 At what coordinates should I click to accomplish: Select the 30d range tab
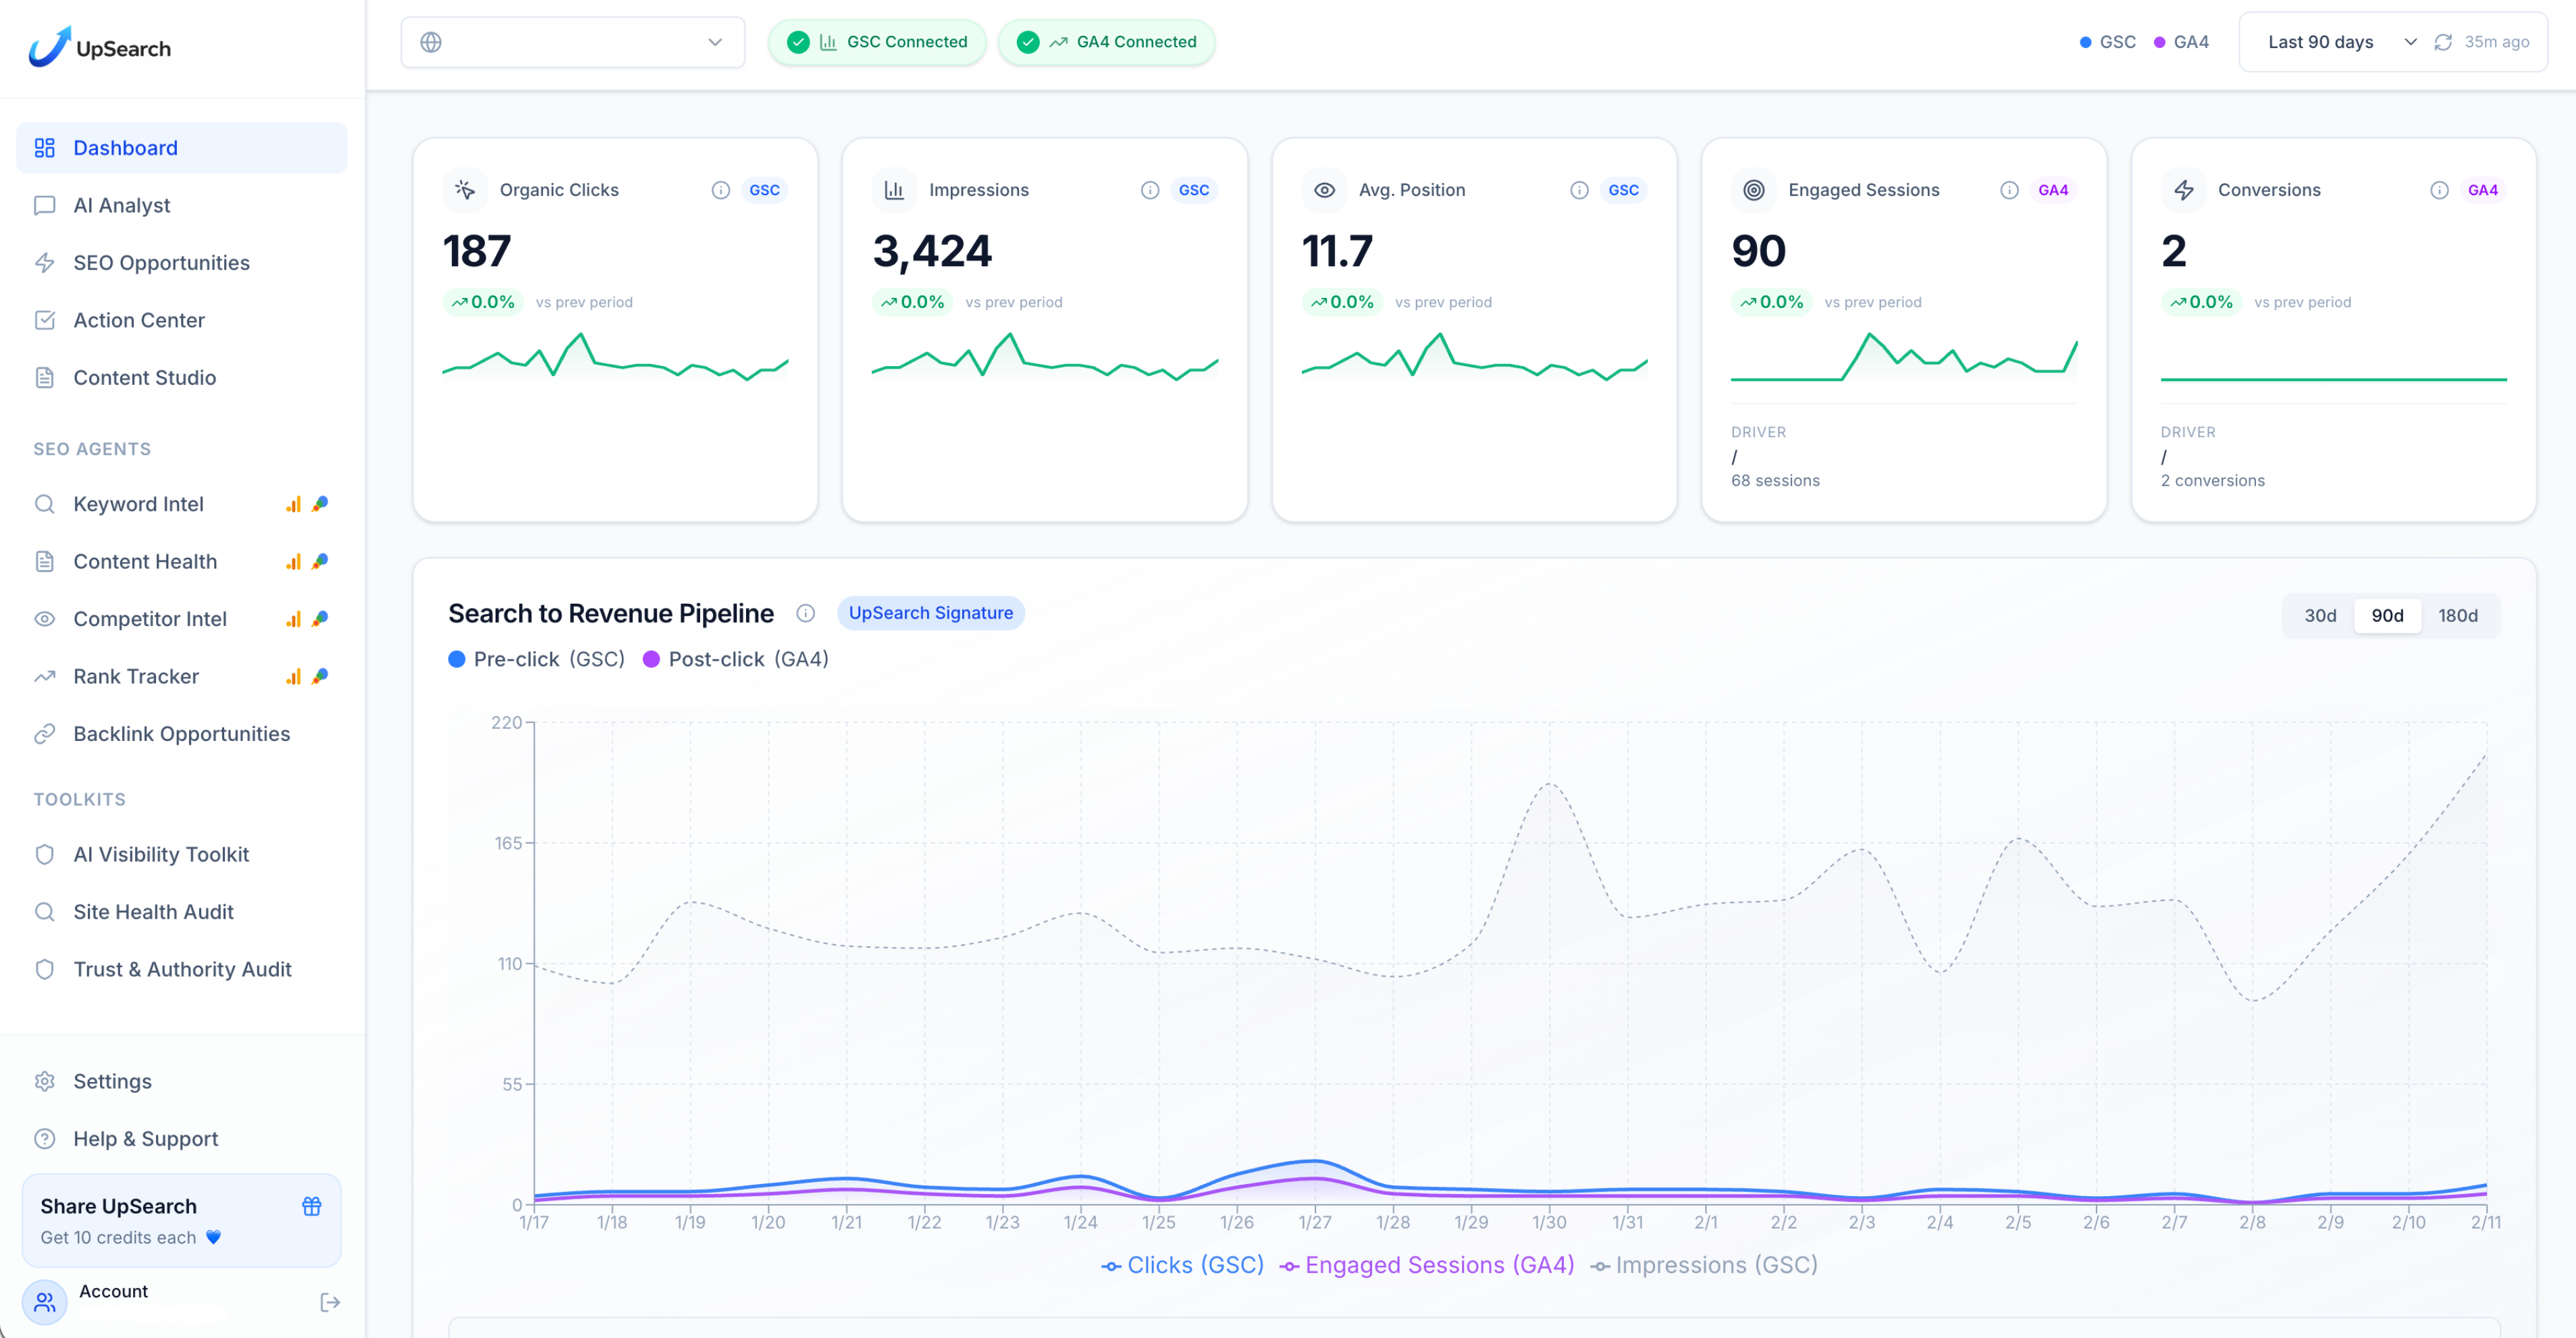coord(2320,616)
